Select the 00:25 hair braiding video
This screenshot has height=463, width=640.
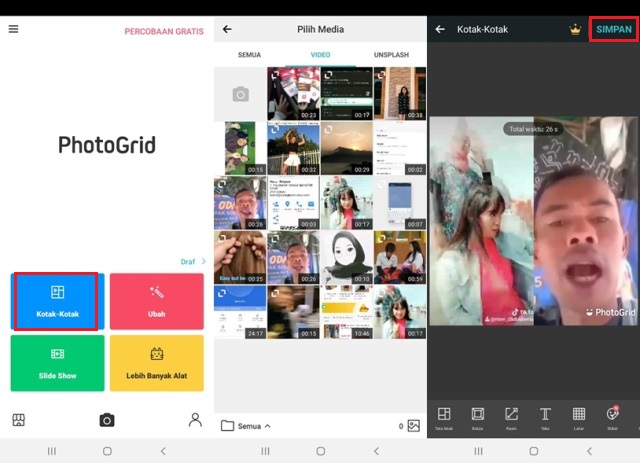pos(240,258)
